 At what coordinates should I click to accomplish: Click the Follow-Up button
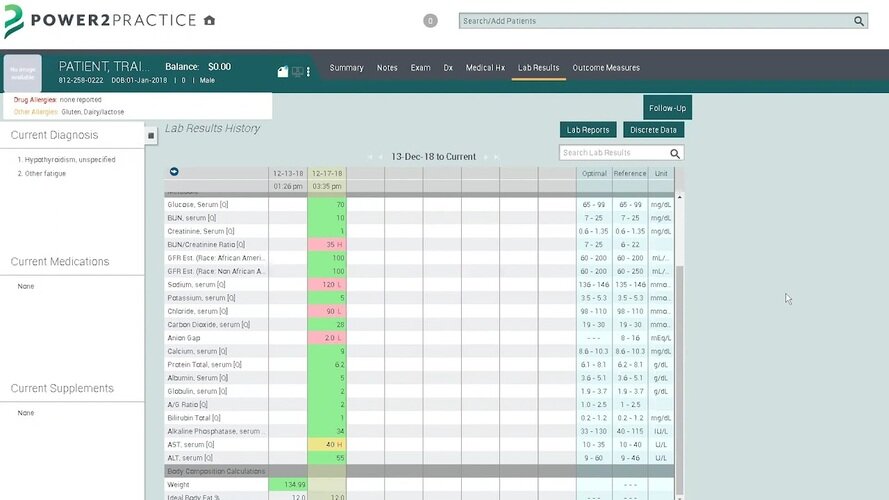[x=667, y=108]
